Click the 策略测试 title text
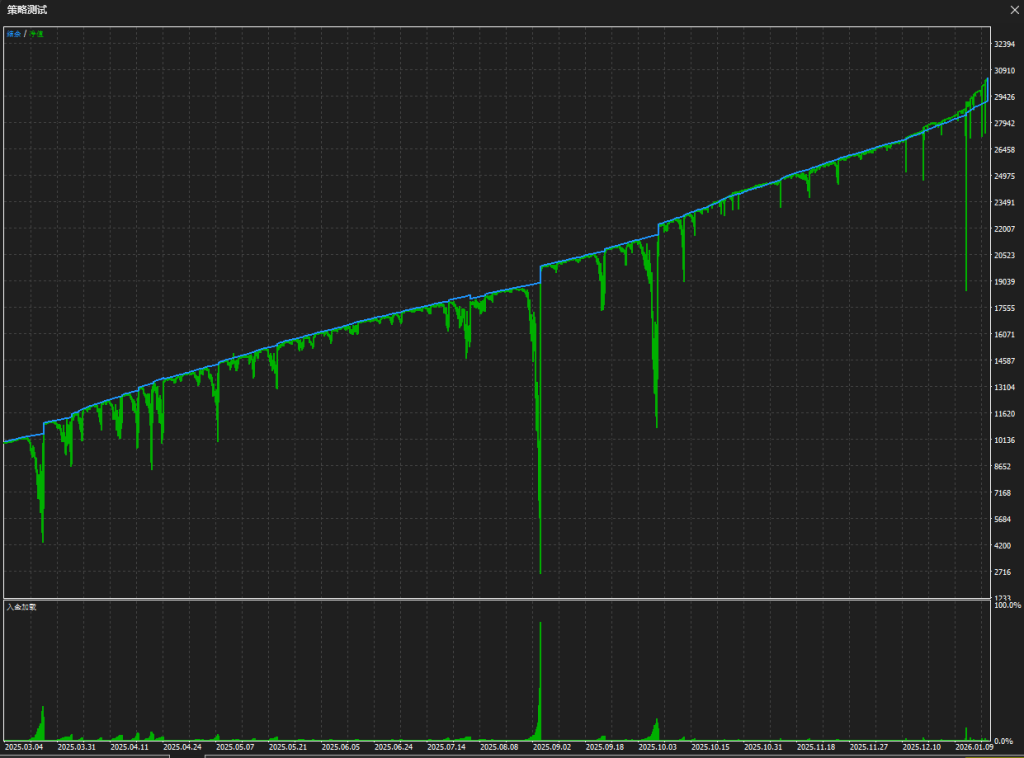 27,9
